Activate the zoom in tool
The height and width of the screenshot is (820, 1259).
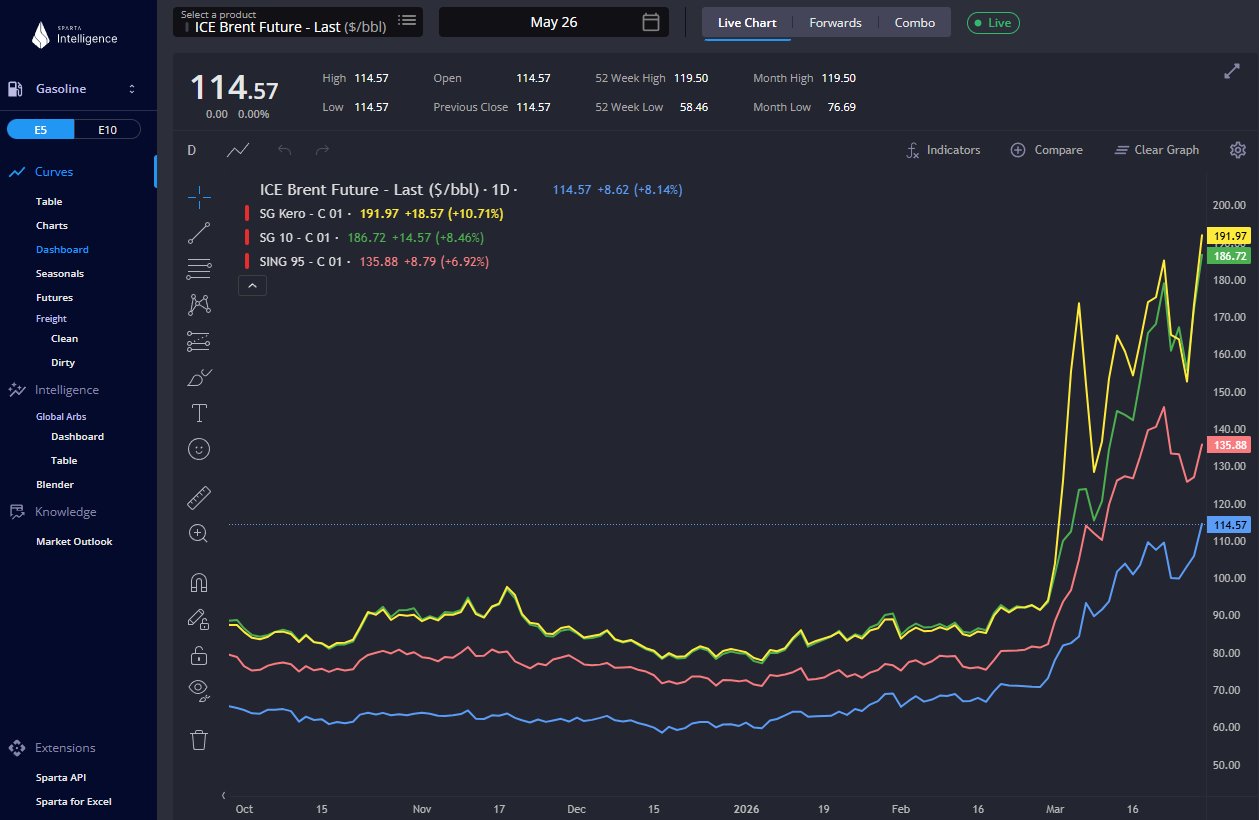point(199,533)
